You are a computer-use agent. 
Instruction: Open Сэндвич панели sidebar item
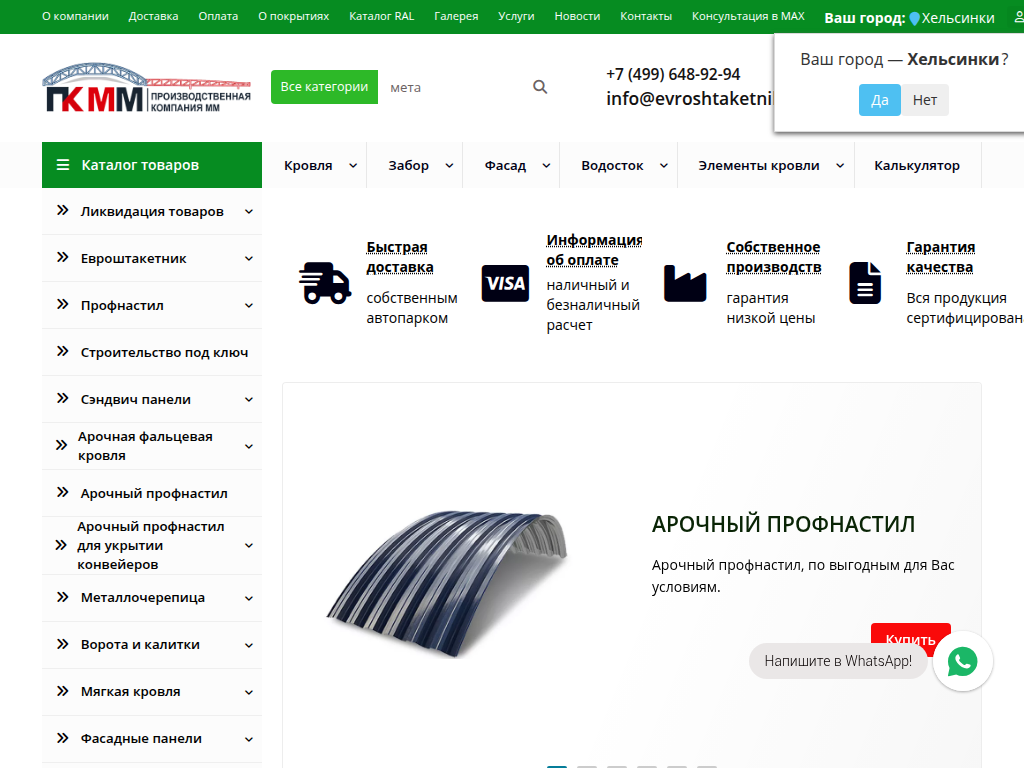coord(136,400)
